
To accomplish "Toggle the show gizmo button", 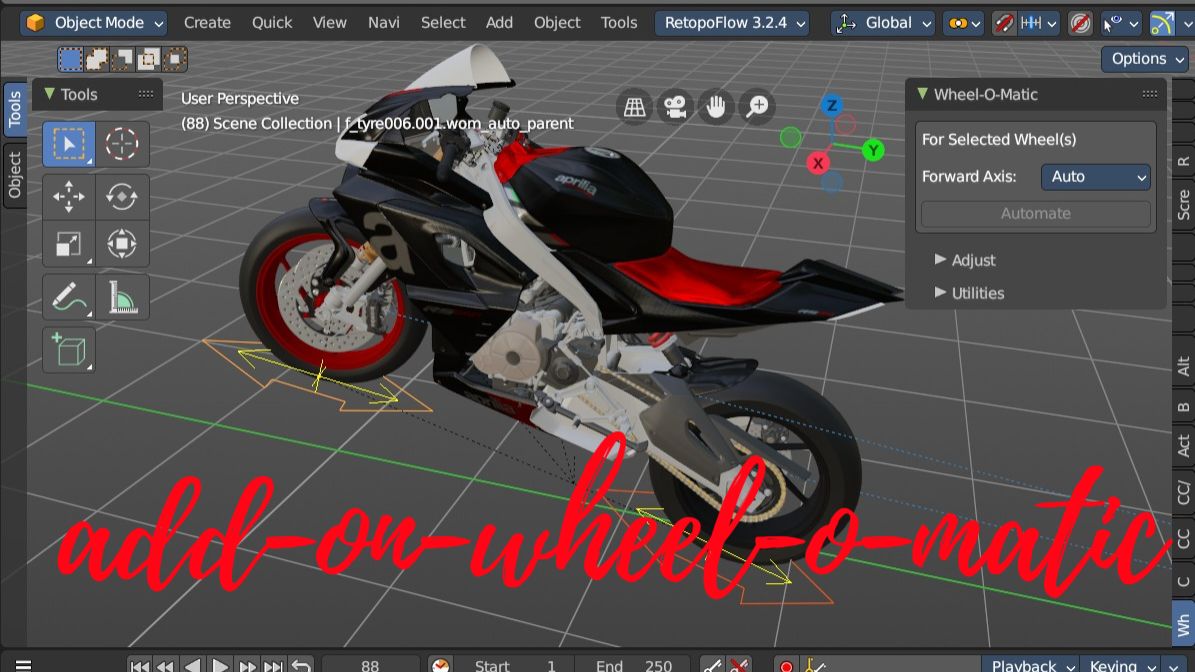I will tap(1161, 24).
